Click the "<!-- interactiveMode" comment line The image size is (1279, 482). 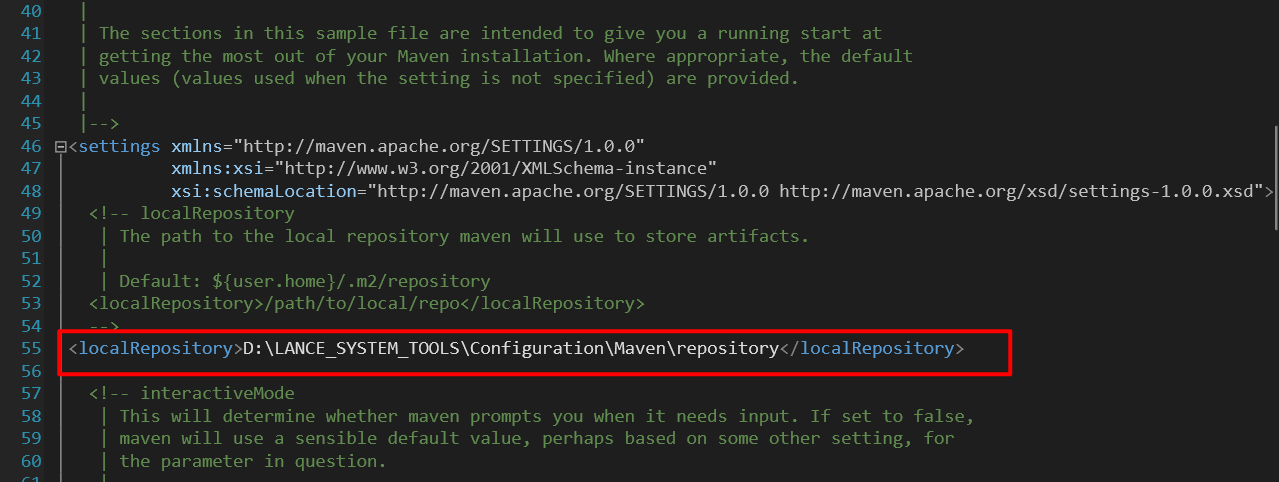[192, 393]
